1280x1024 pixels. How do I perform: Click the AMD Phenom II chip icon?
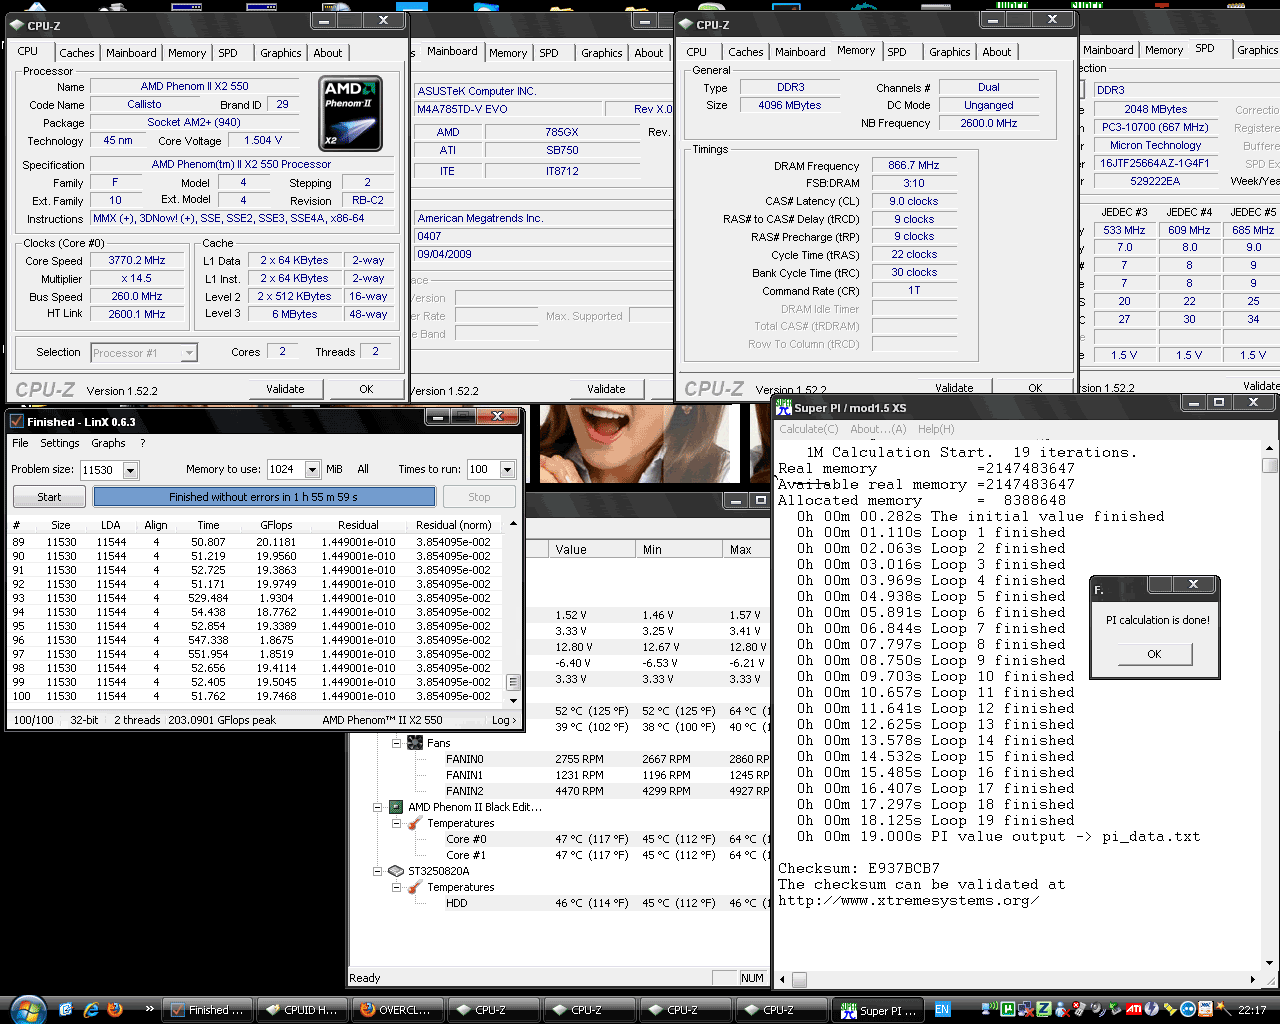396,807
